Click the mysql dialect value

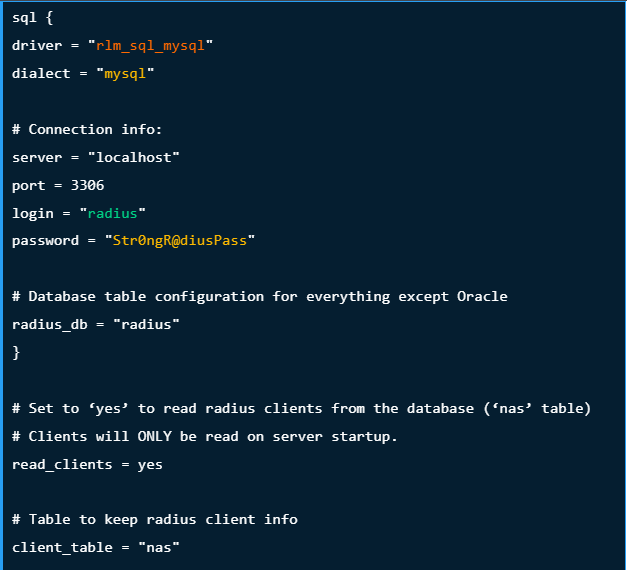(x=125, y=74)
